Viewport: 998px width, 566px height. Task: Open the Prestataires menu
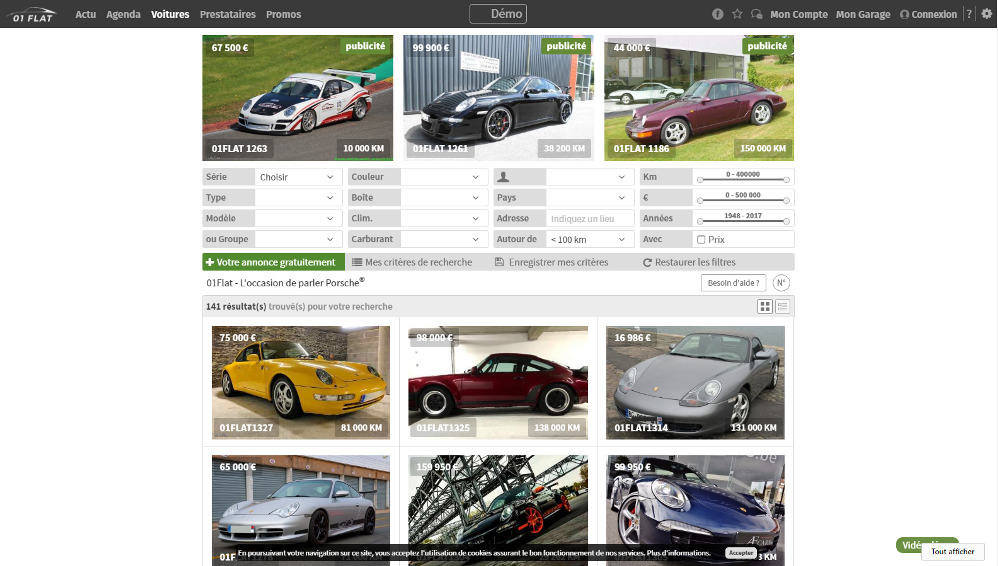[228, 14]
